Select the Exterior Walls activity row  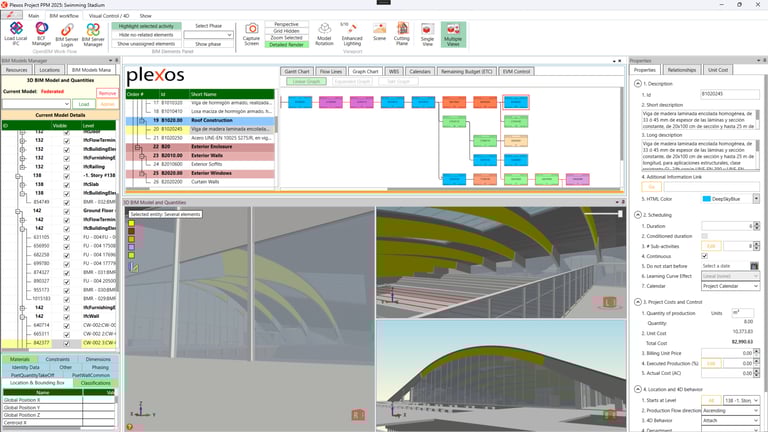200,156
